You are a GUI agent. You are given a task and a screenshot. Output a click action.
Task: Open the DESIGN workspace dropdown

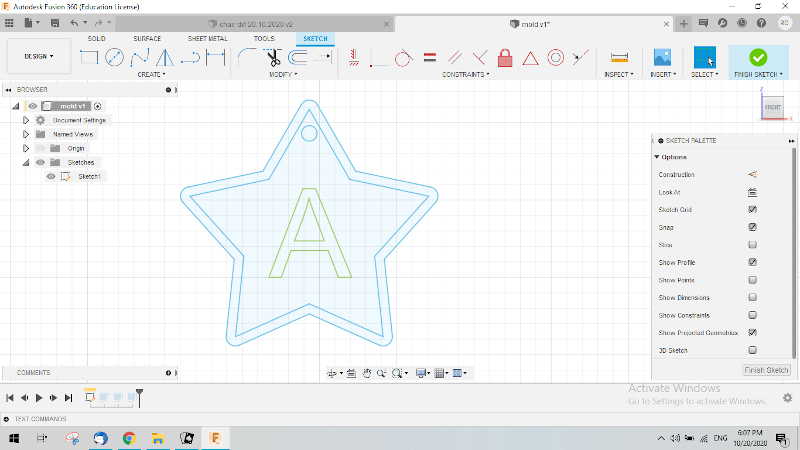point(39,56)
